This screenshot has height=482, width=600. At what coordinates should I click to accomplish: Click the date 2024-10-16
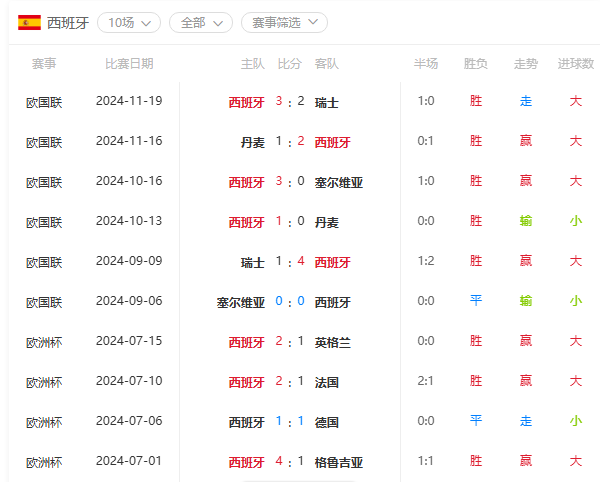pos(129,181)
